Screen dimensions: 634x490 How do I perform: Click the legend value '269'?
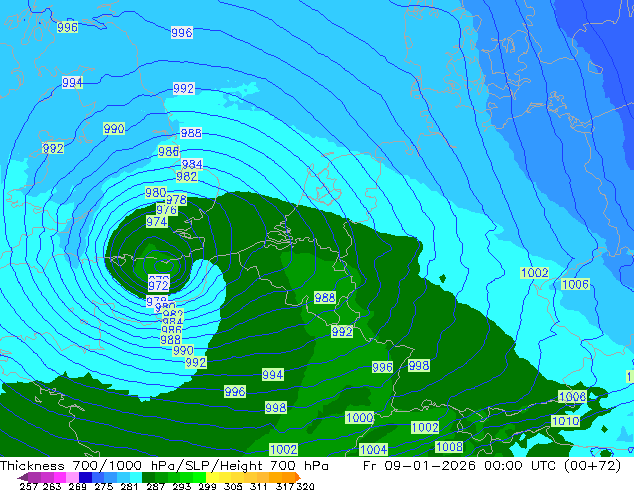[77, 486]
